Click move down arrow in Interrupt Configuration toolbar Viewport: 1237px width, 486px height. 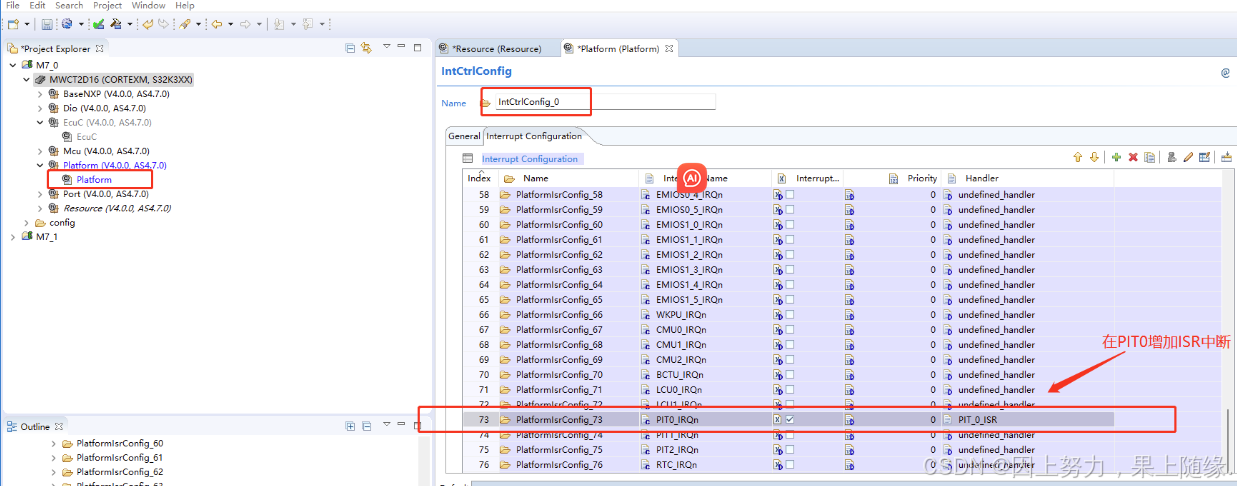(1094, 157)
